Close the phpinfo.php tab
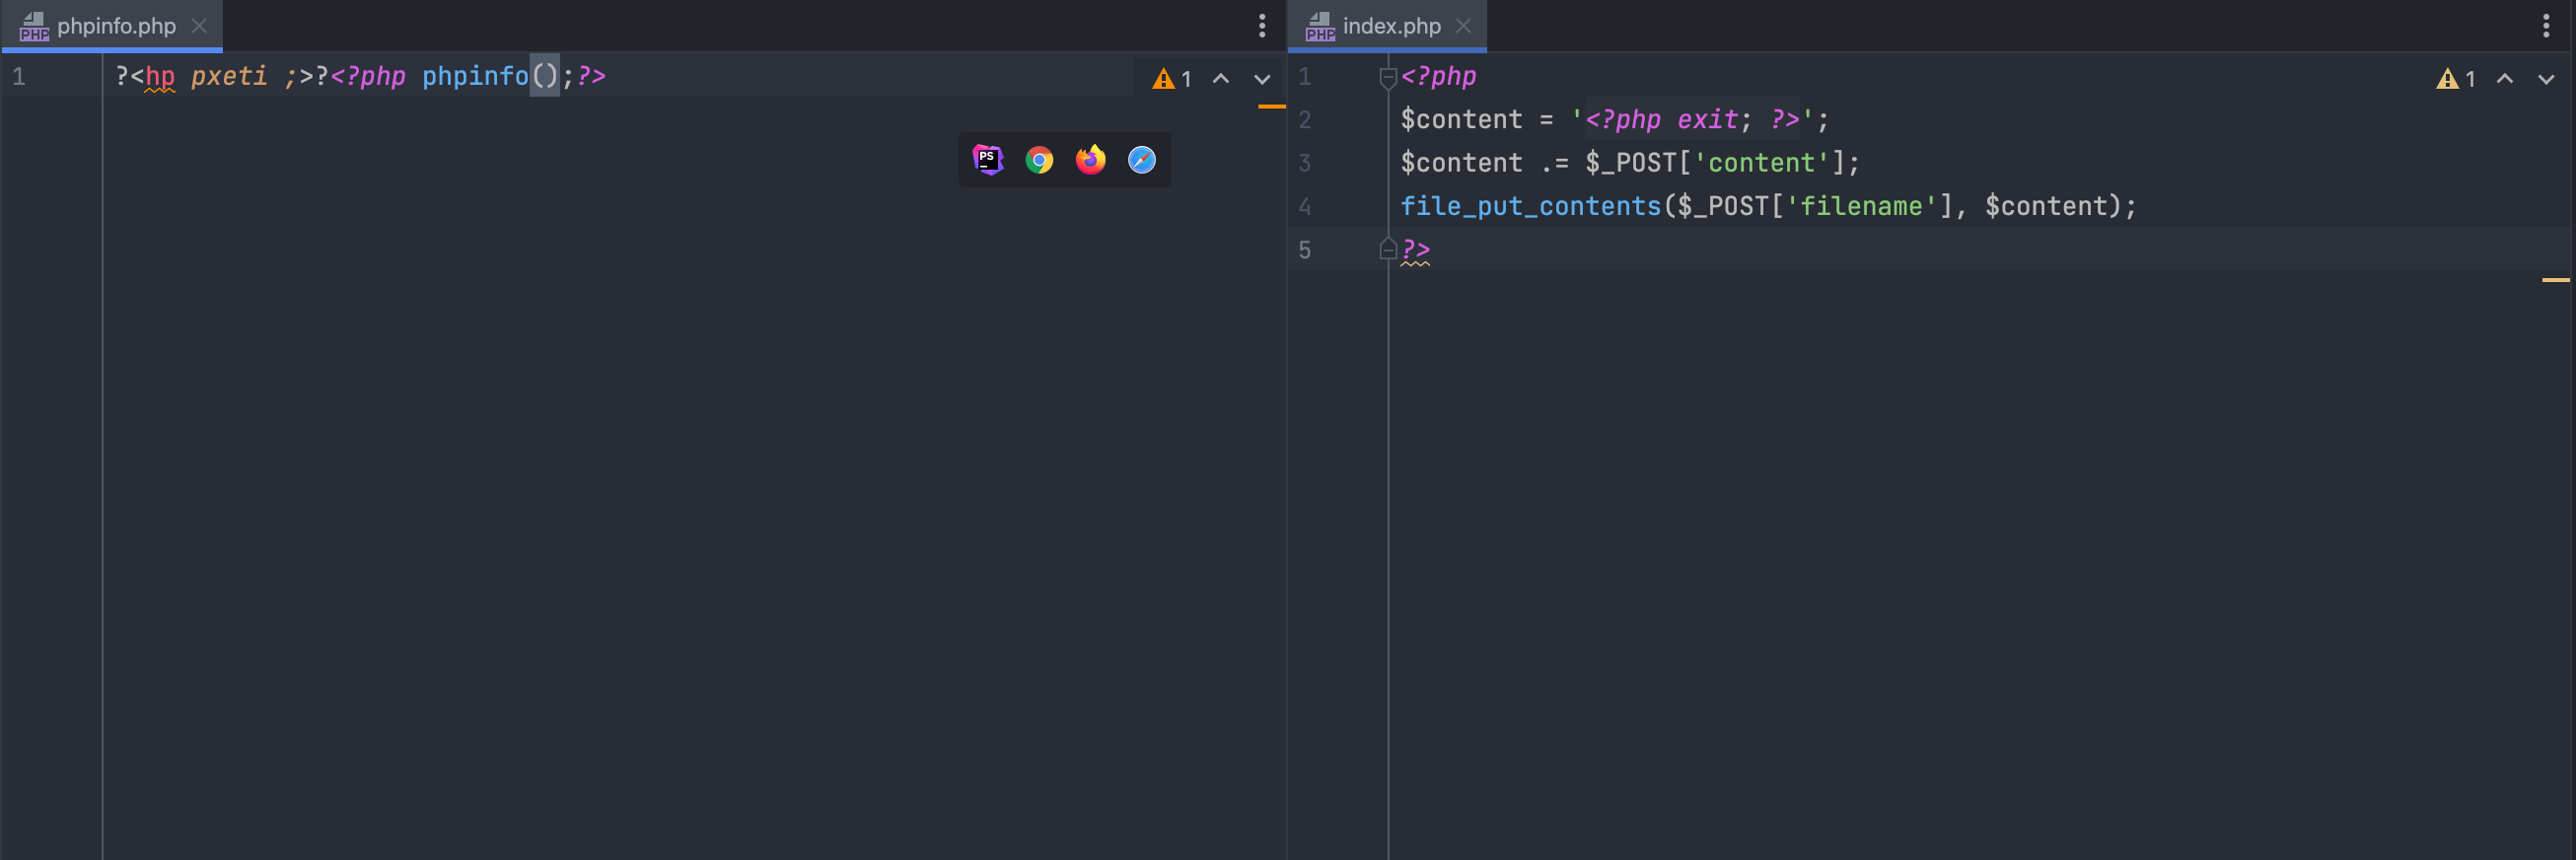The height and width of the screenshot is (860, 2576). pyautogui.click(x=199, y=26)
